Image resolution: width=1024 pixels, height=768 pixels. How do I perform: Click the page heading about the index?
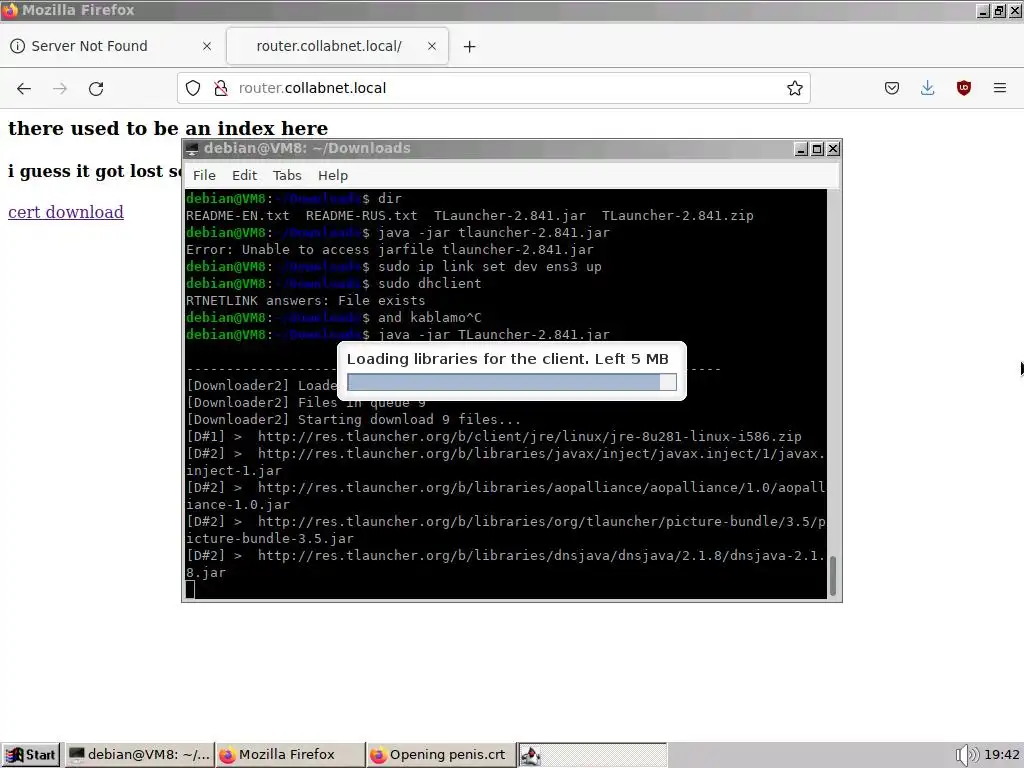point(168,129)
